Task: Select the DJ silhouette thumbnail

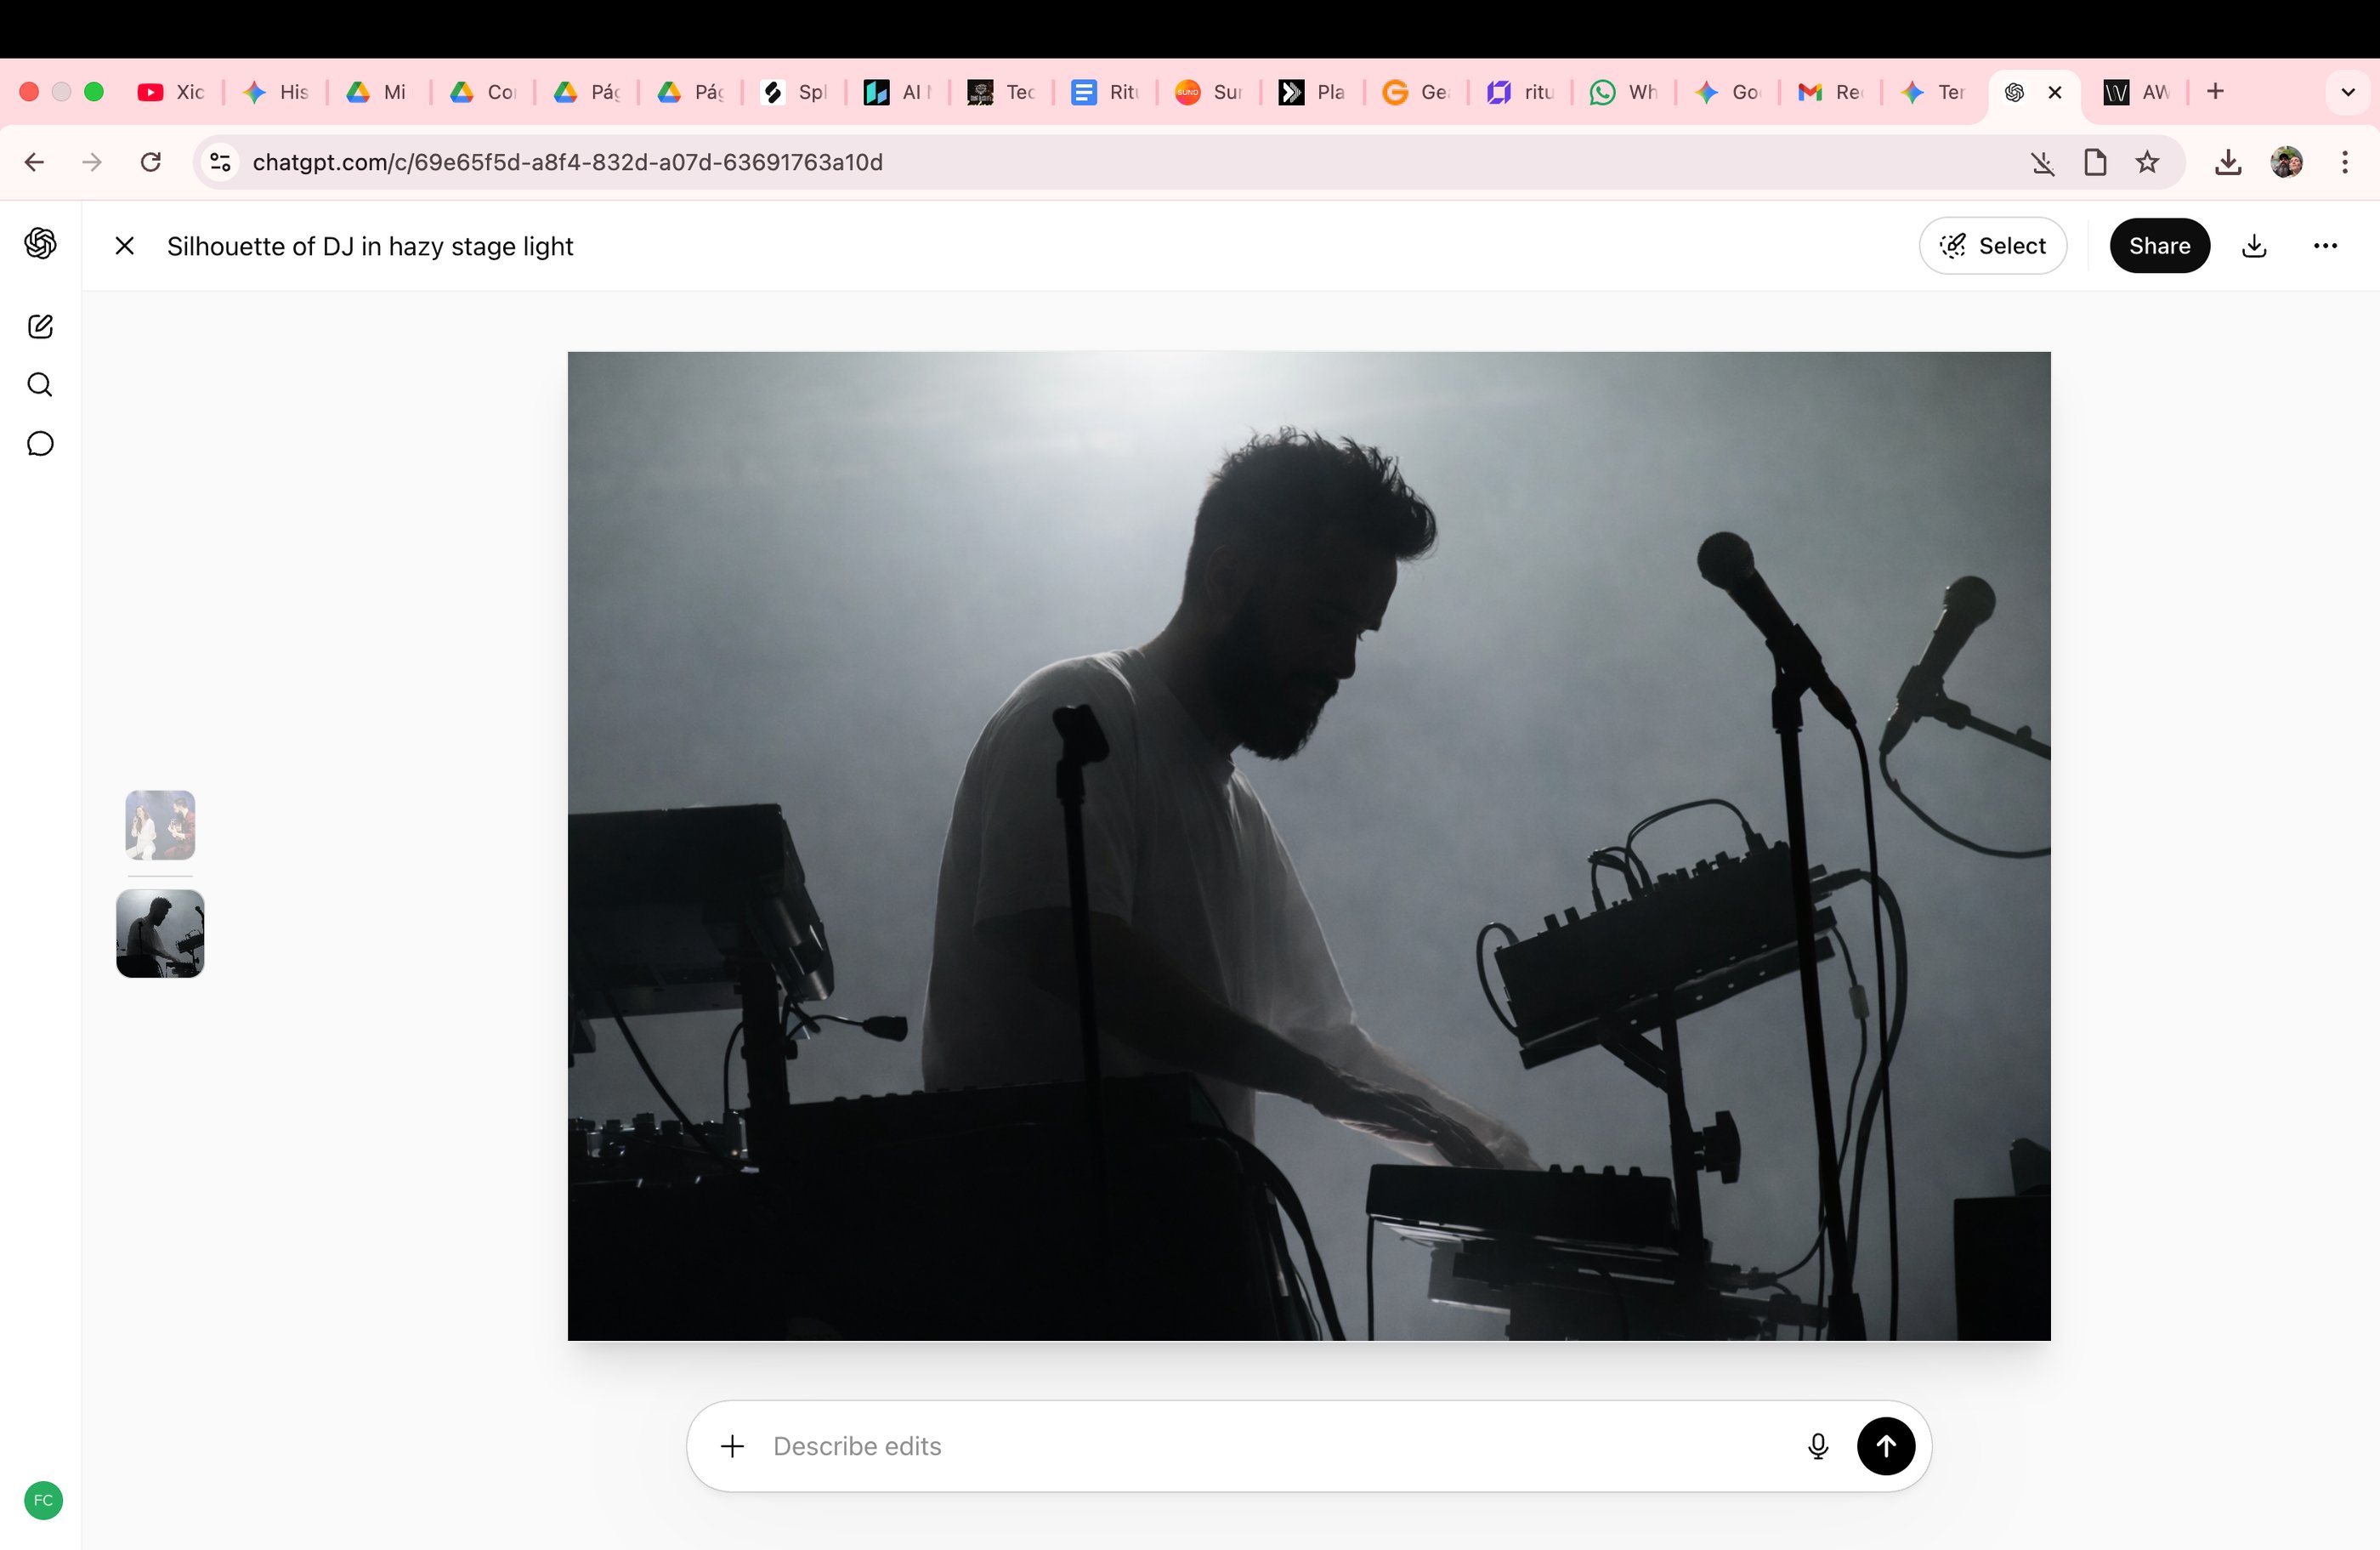Action: point(160,933)
